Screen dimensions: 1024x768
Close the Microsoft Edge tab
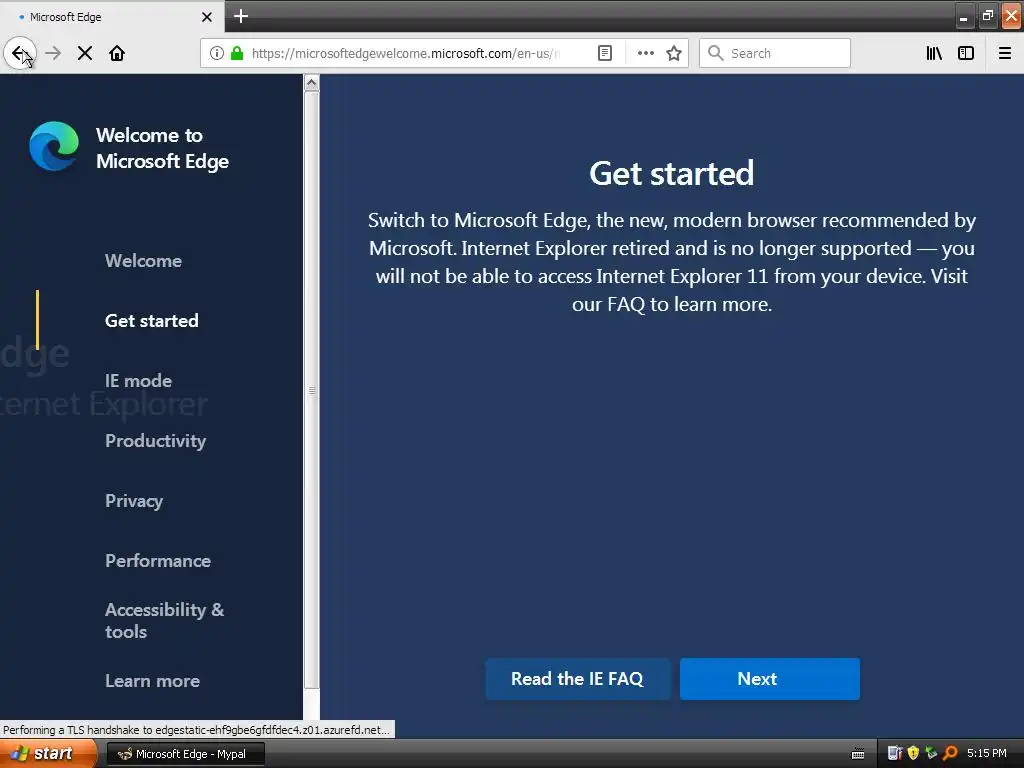click(x=206, y=17)
